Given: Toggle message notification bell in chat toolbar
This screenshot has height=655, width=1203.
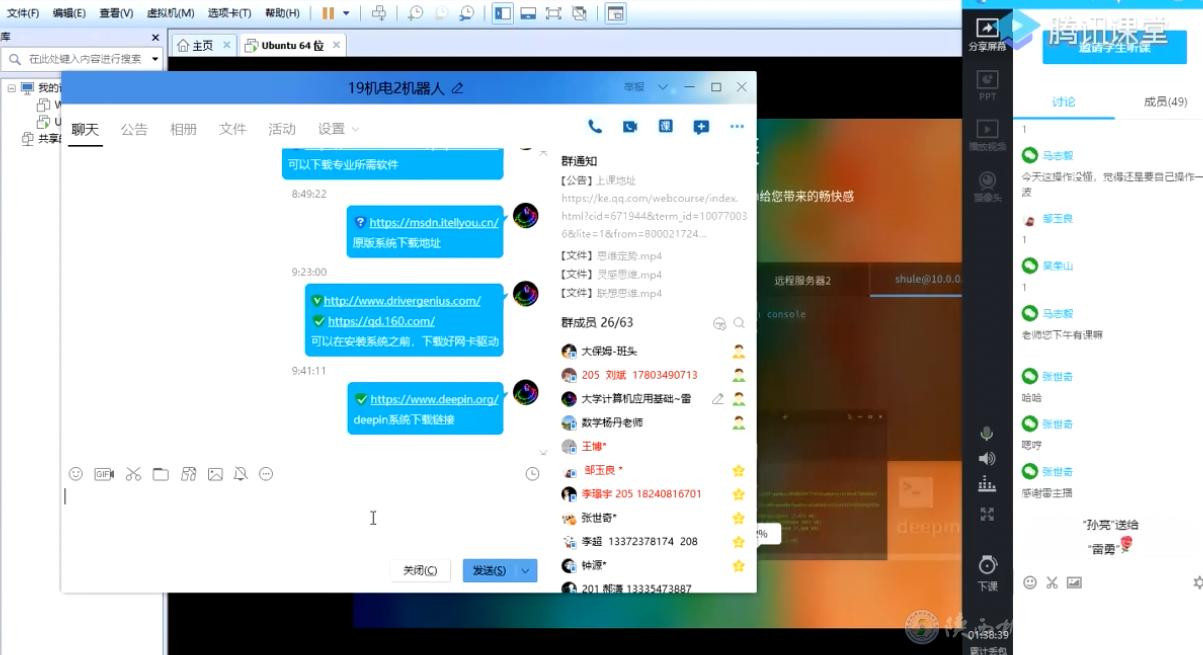Looking at the screenshot, I should tap(240, 474).
